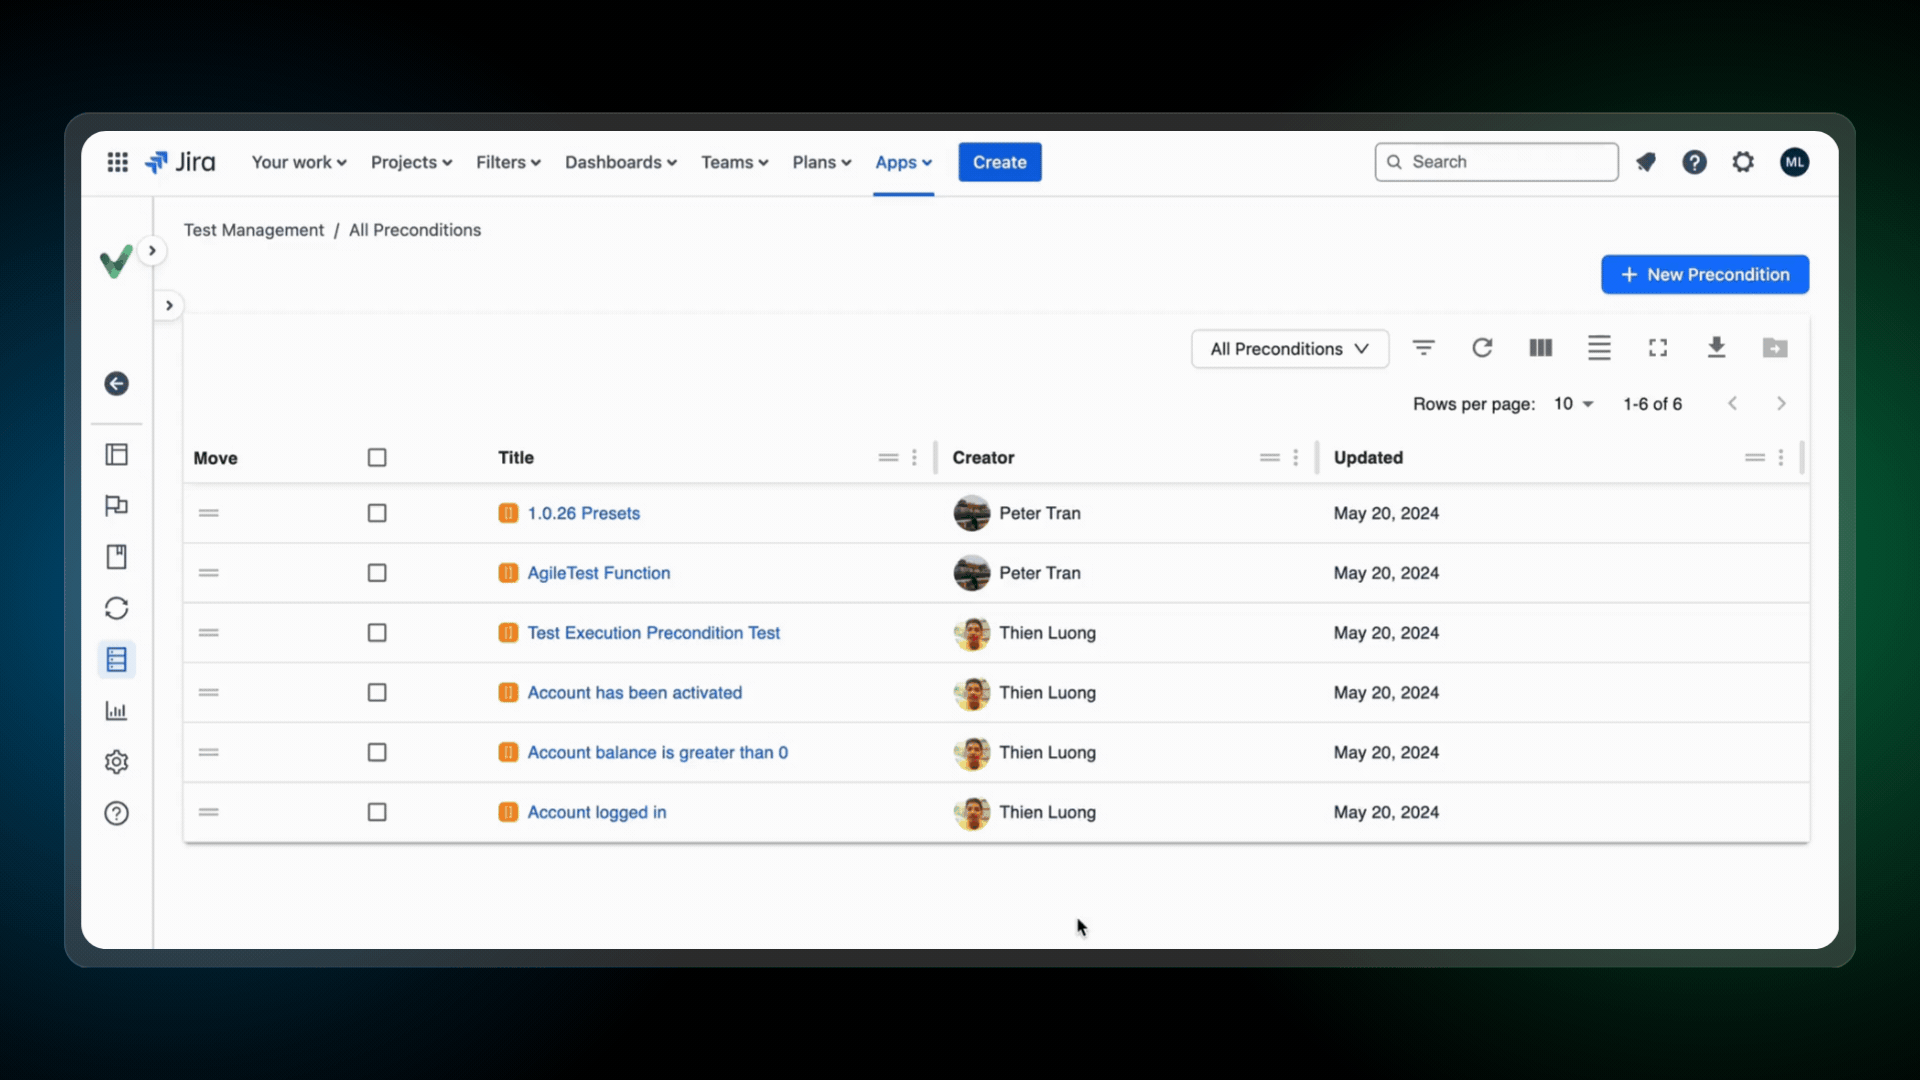Open reports chart icon in sidebar
1920x1080 pixels.
point(116,711)
